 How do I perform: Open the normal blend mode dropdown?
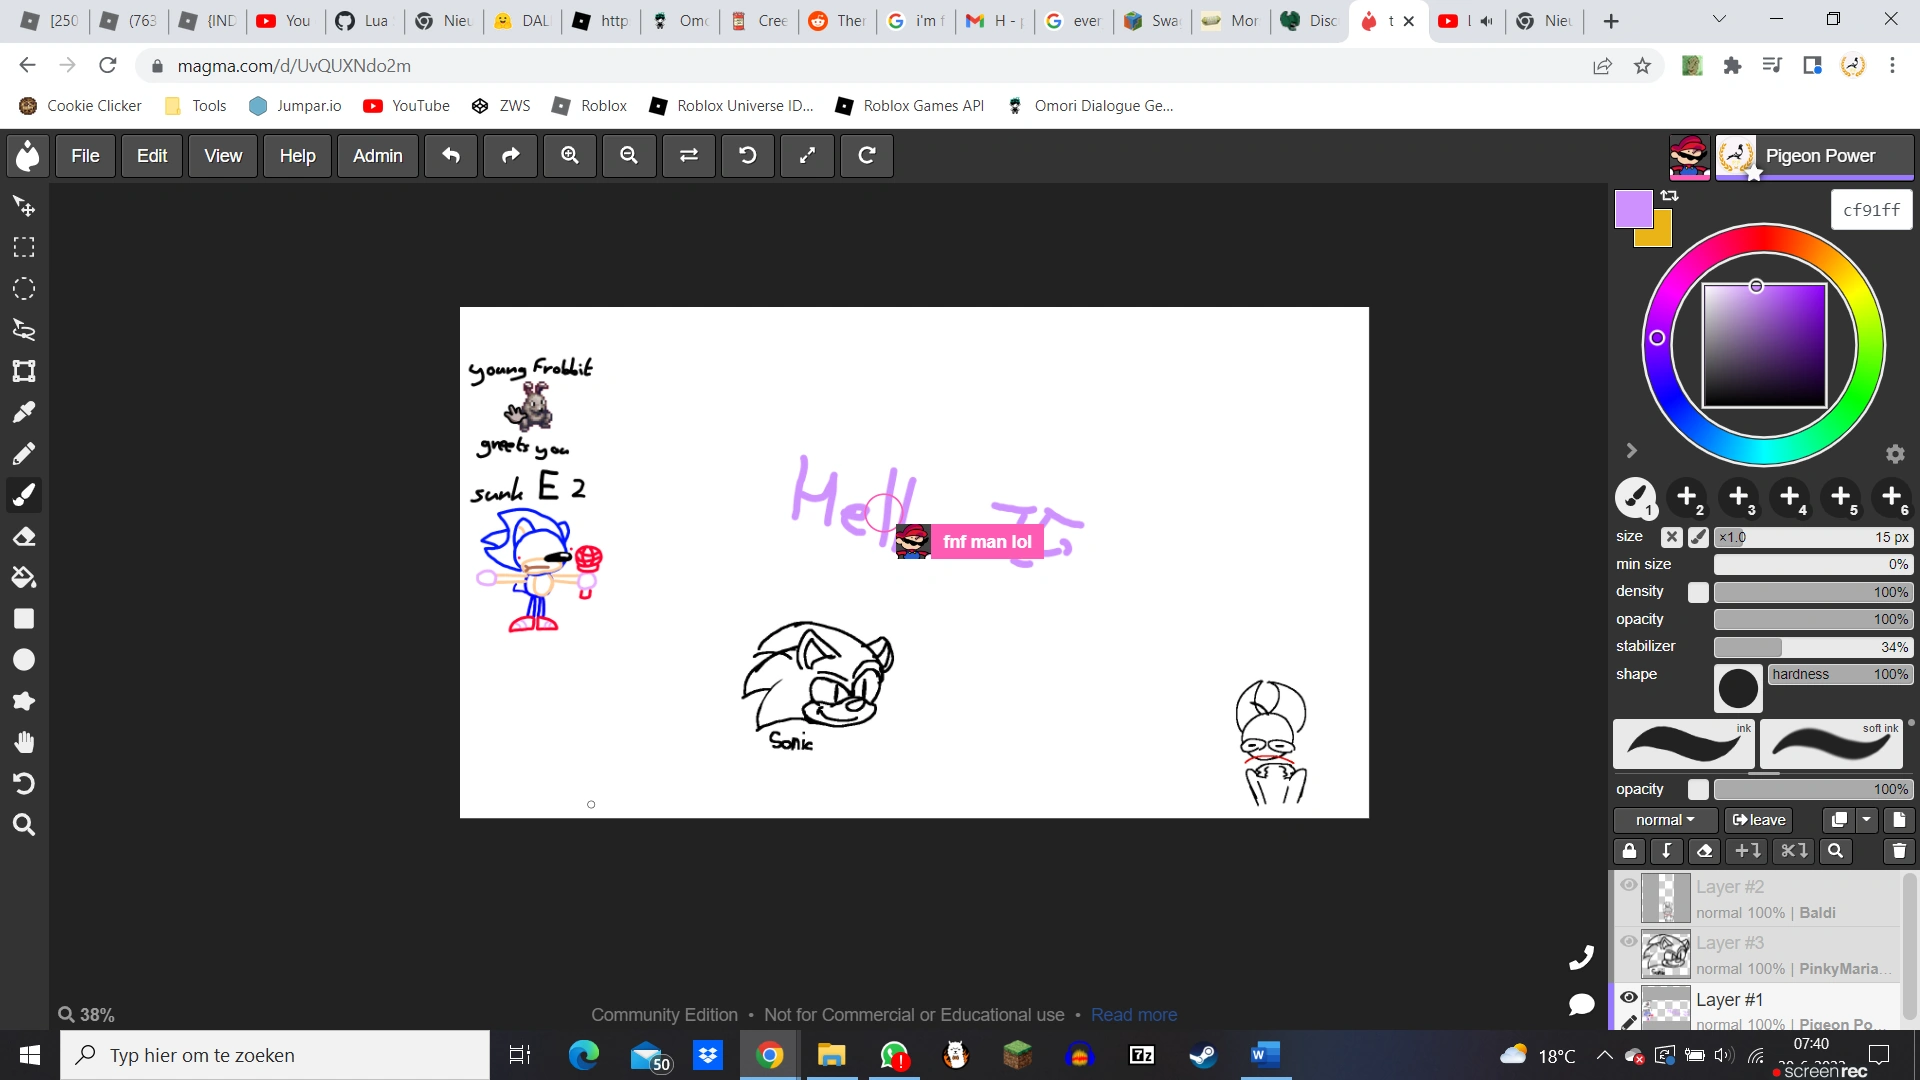pyautogui.click(x=1665, y=820)
